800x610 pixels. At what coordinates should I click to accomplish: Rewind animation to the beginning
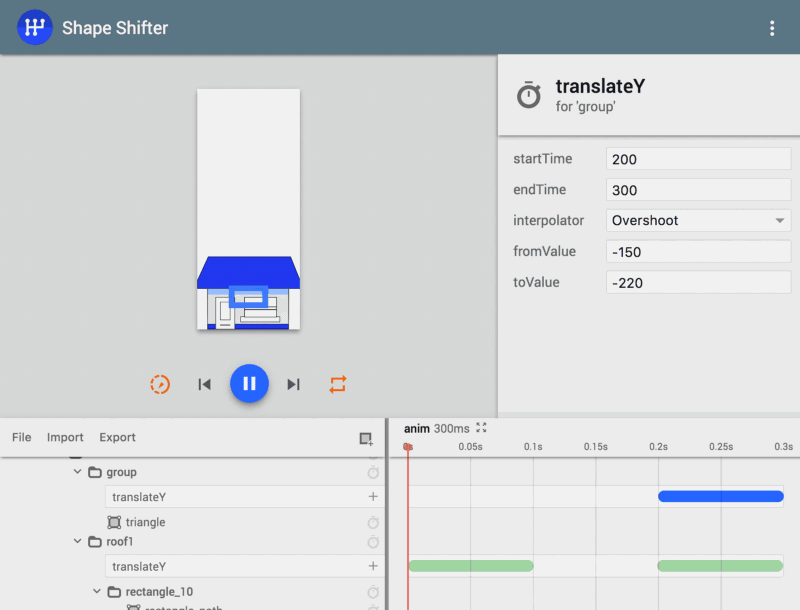click(205, 384)
